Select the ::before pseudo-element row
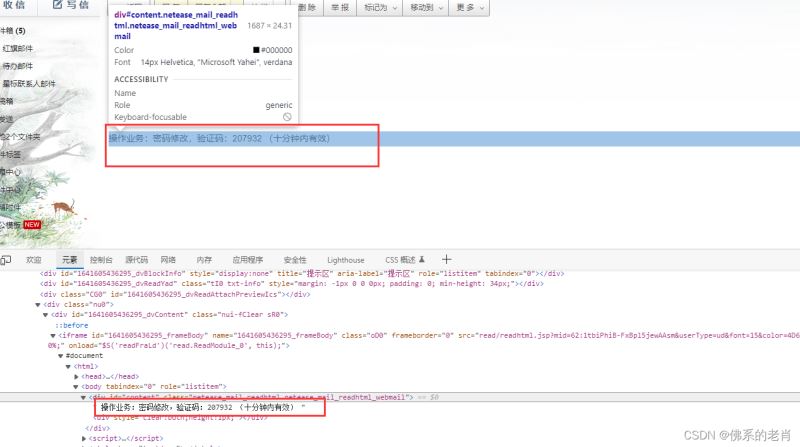 (71, 325)
